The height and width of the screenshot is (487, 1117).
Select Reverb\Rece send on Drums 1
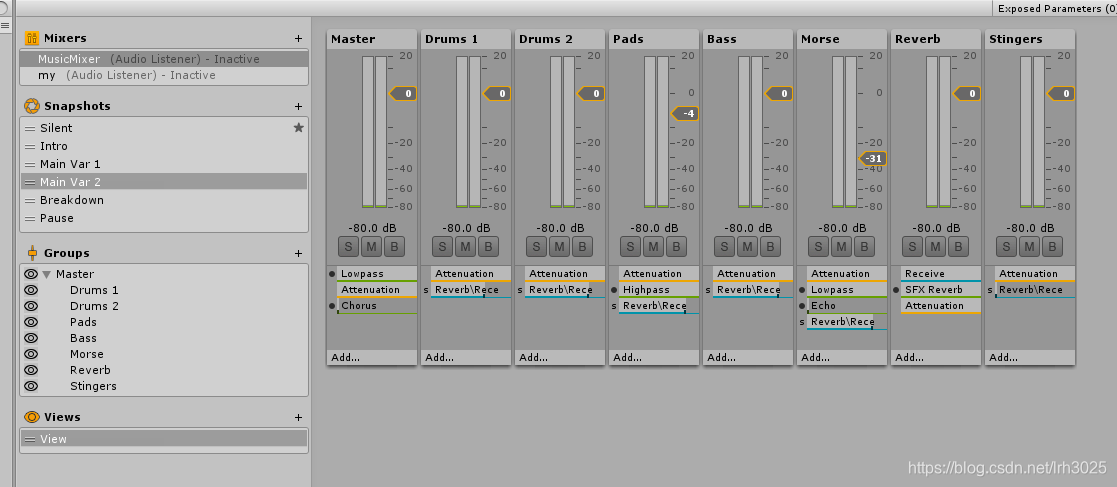coord(471,290)
